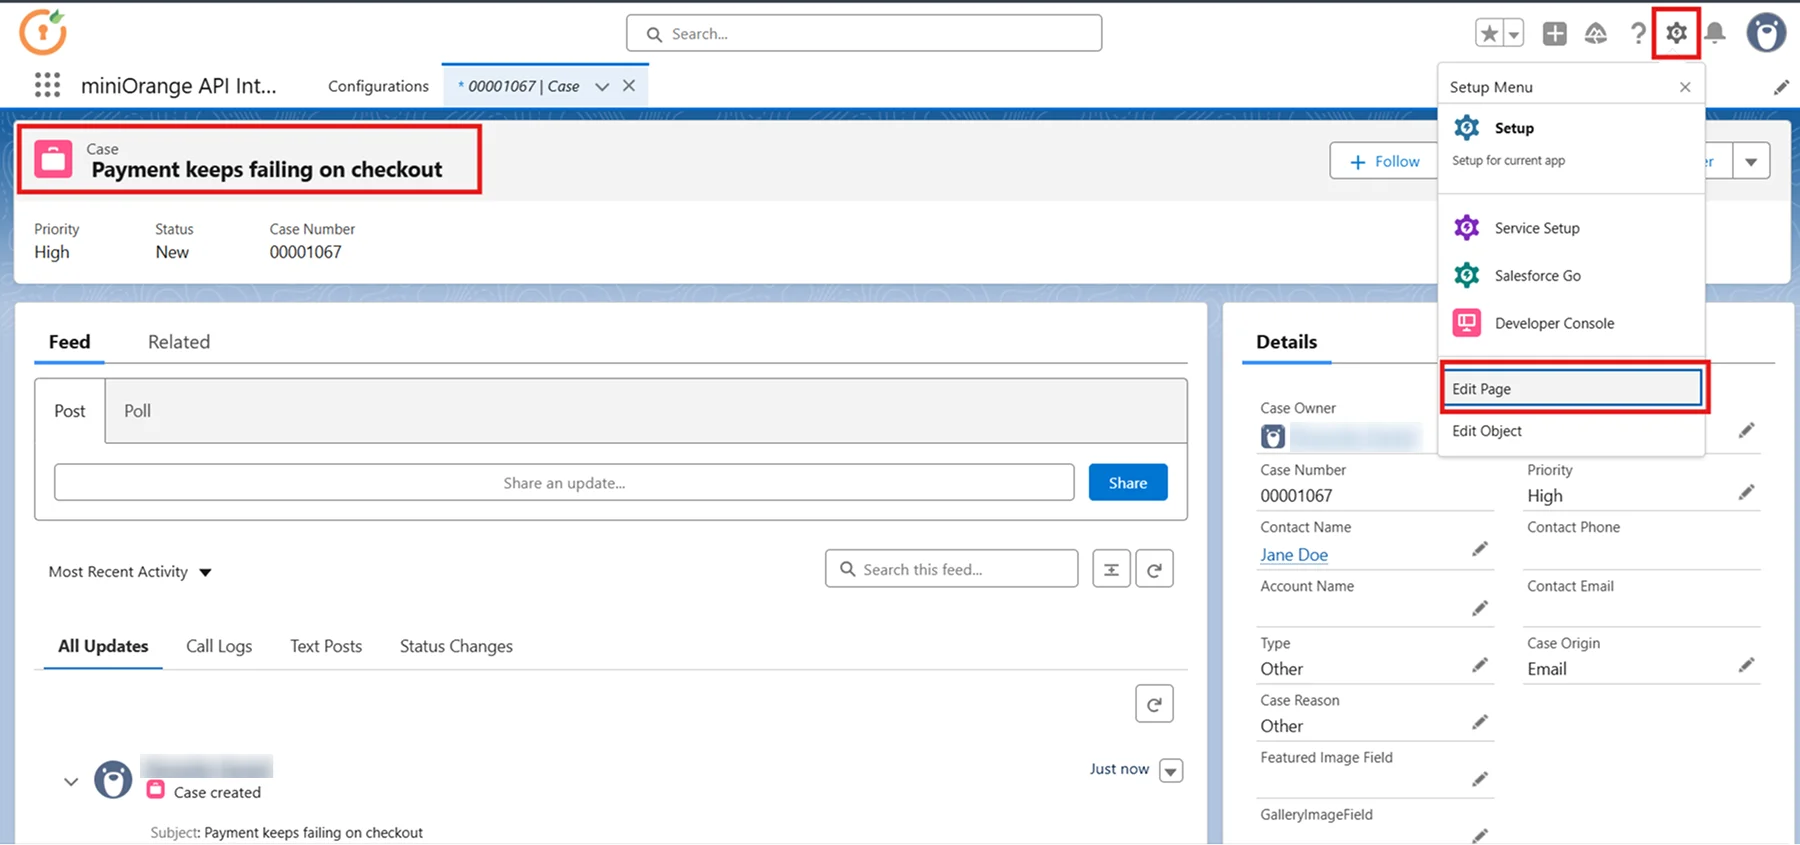Refresh the feed beside the search box
Image resolution: width=1800 pixels, height=845 pixels.
(x=1154, y=569)
